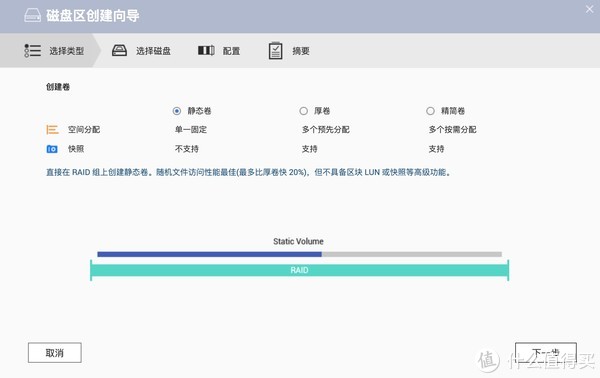
Task: Click the disk drive icon in title bar
Action: pyautogui.click(x=33, y=16)
